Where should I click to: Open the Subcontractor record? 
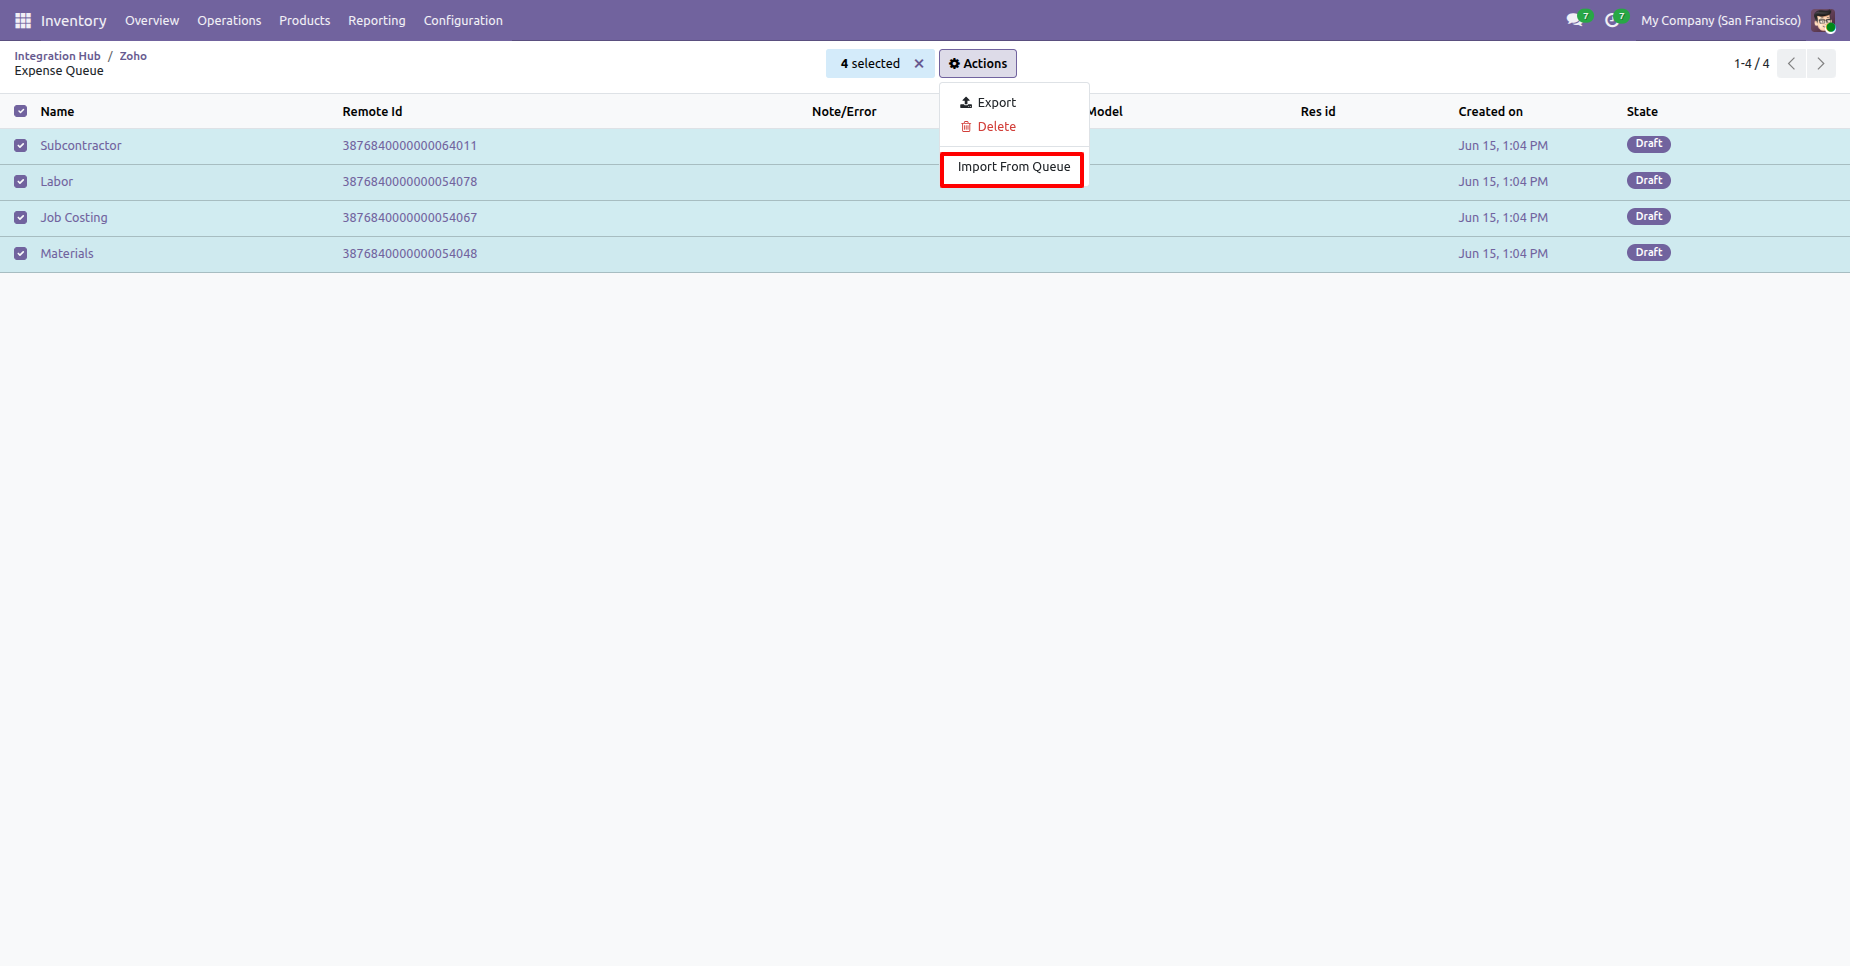tap(81, 146)
